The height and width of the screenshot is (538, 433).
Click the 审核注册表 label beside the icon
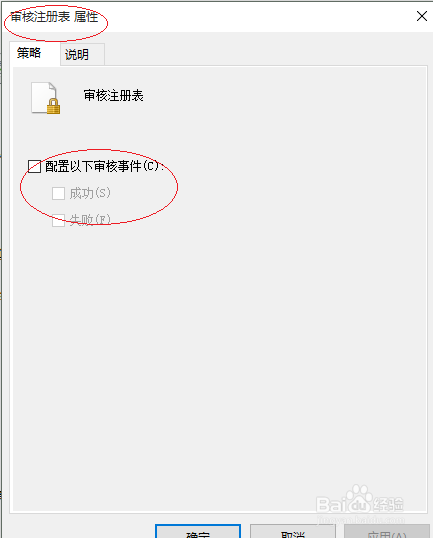pos(114,96)
